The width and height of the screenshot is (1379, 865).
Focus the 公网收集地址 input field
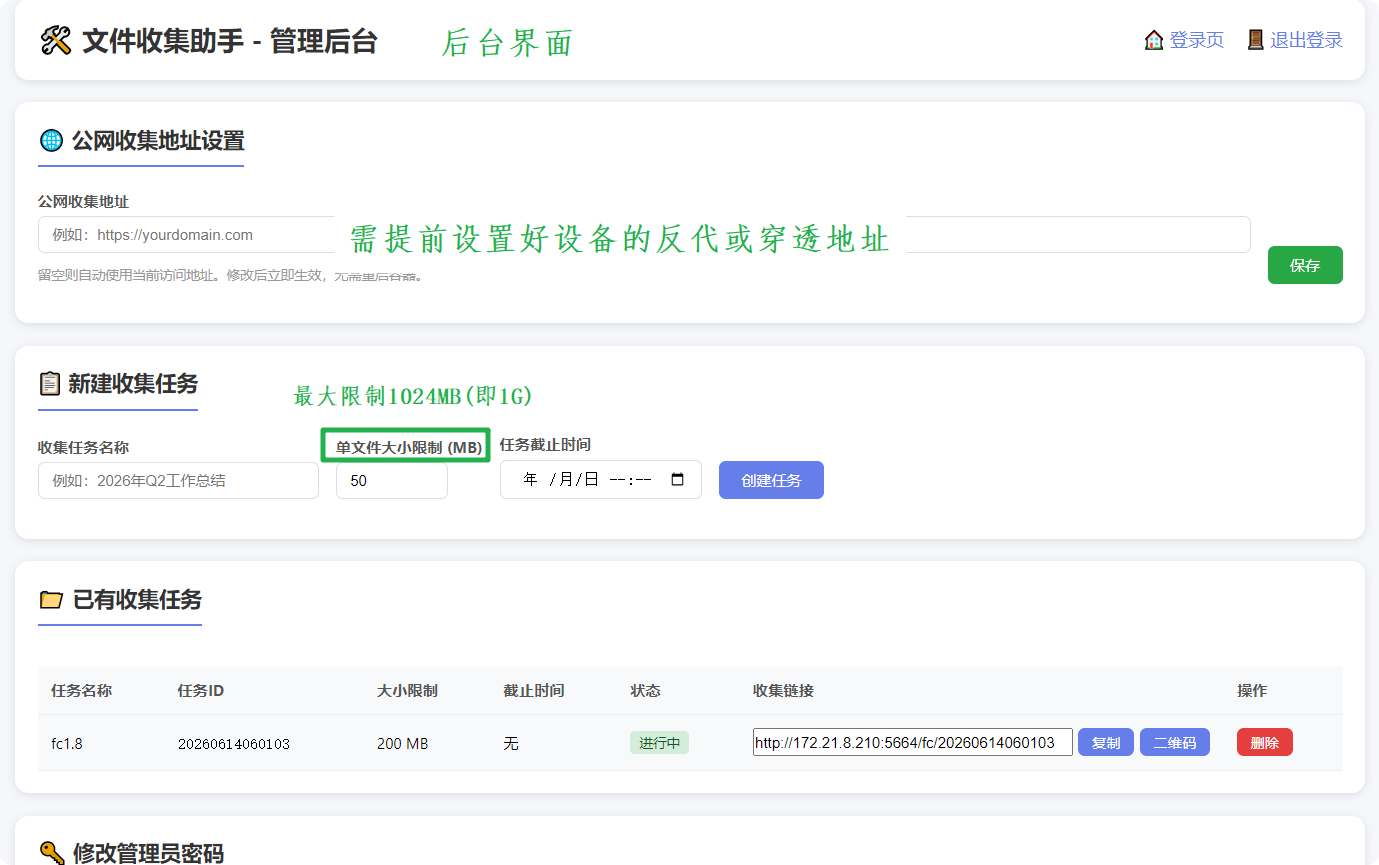644,235
